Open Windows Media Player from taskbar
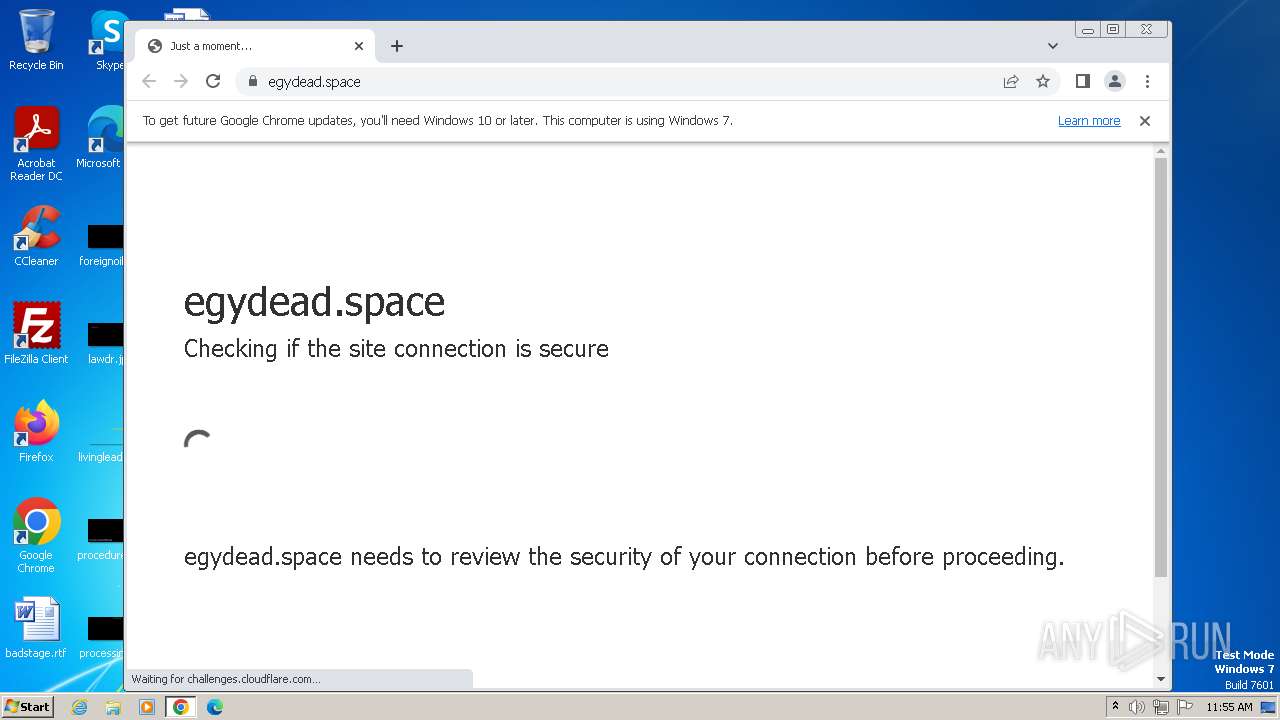 (x=147, y=707)
